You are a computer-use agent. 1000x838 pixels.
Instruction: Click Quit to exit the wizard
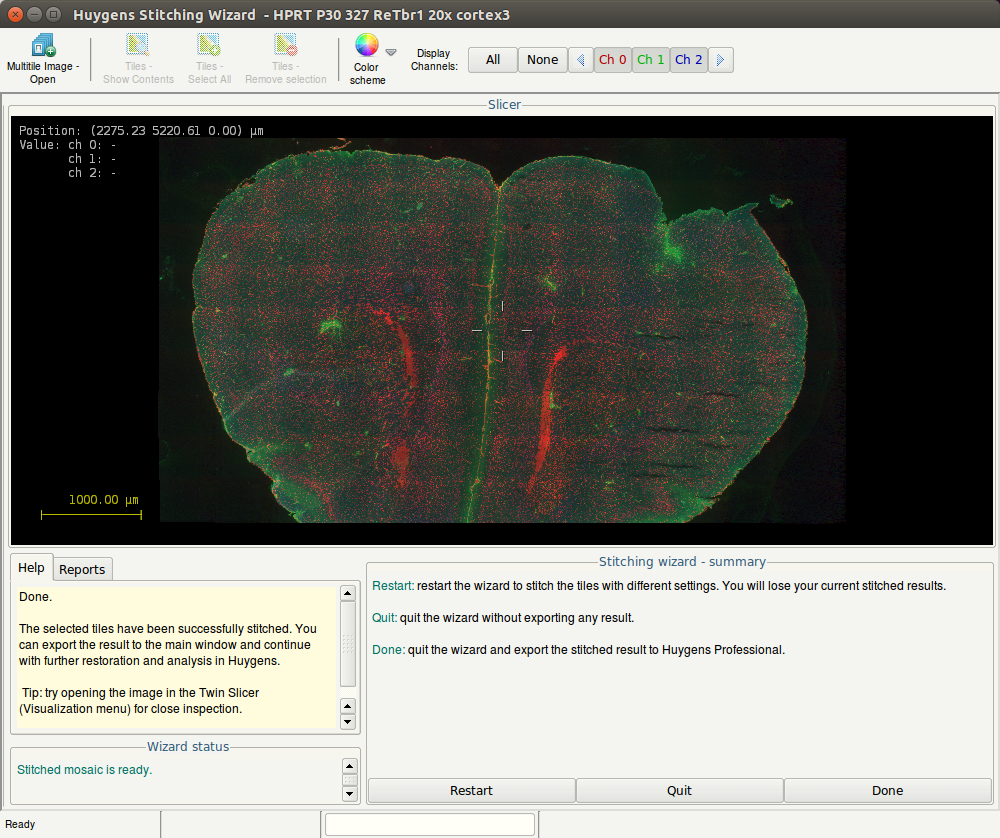pyautogui.click(x=679, y=790)
